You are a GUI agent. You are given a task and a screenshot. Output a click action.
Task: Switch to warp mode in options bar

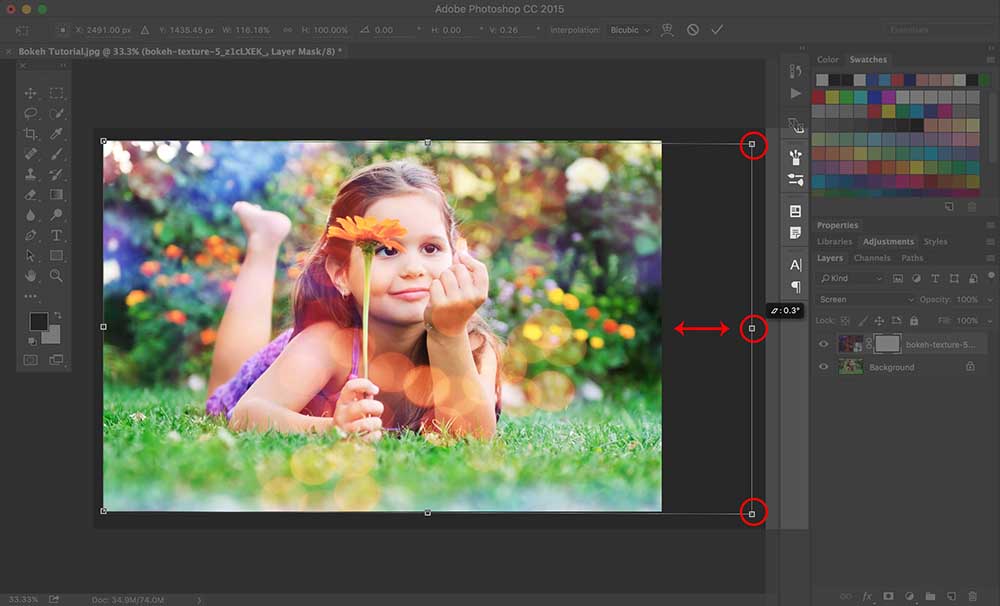pos(667,29)
